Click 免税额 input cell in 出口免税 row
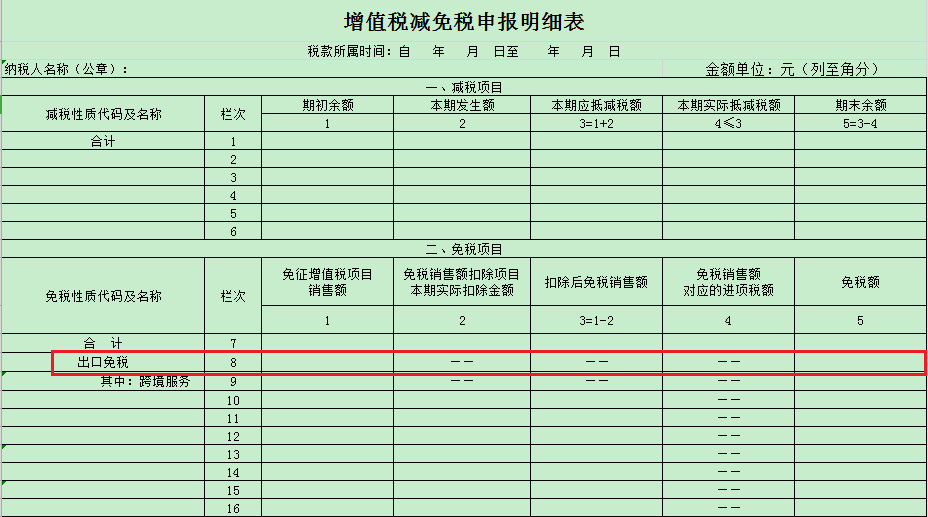The width and height of the screenshot is (928, 517). pyautogui.click(x=861, y=362)
